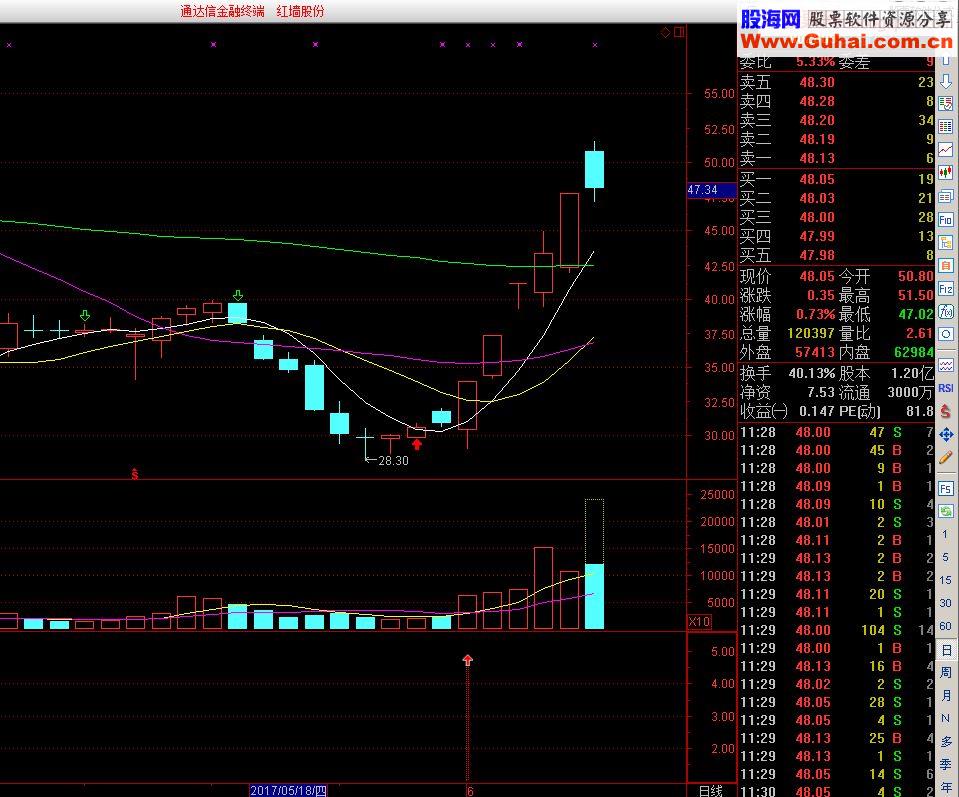The image size is (959, 797).
Task: Toggle the side panel icon at chart top-right
Action: pyautogui.click(x=679, y=32)
